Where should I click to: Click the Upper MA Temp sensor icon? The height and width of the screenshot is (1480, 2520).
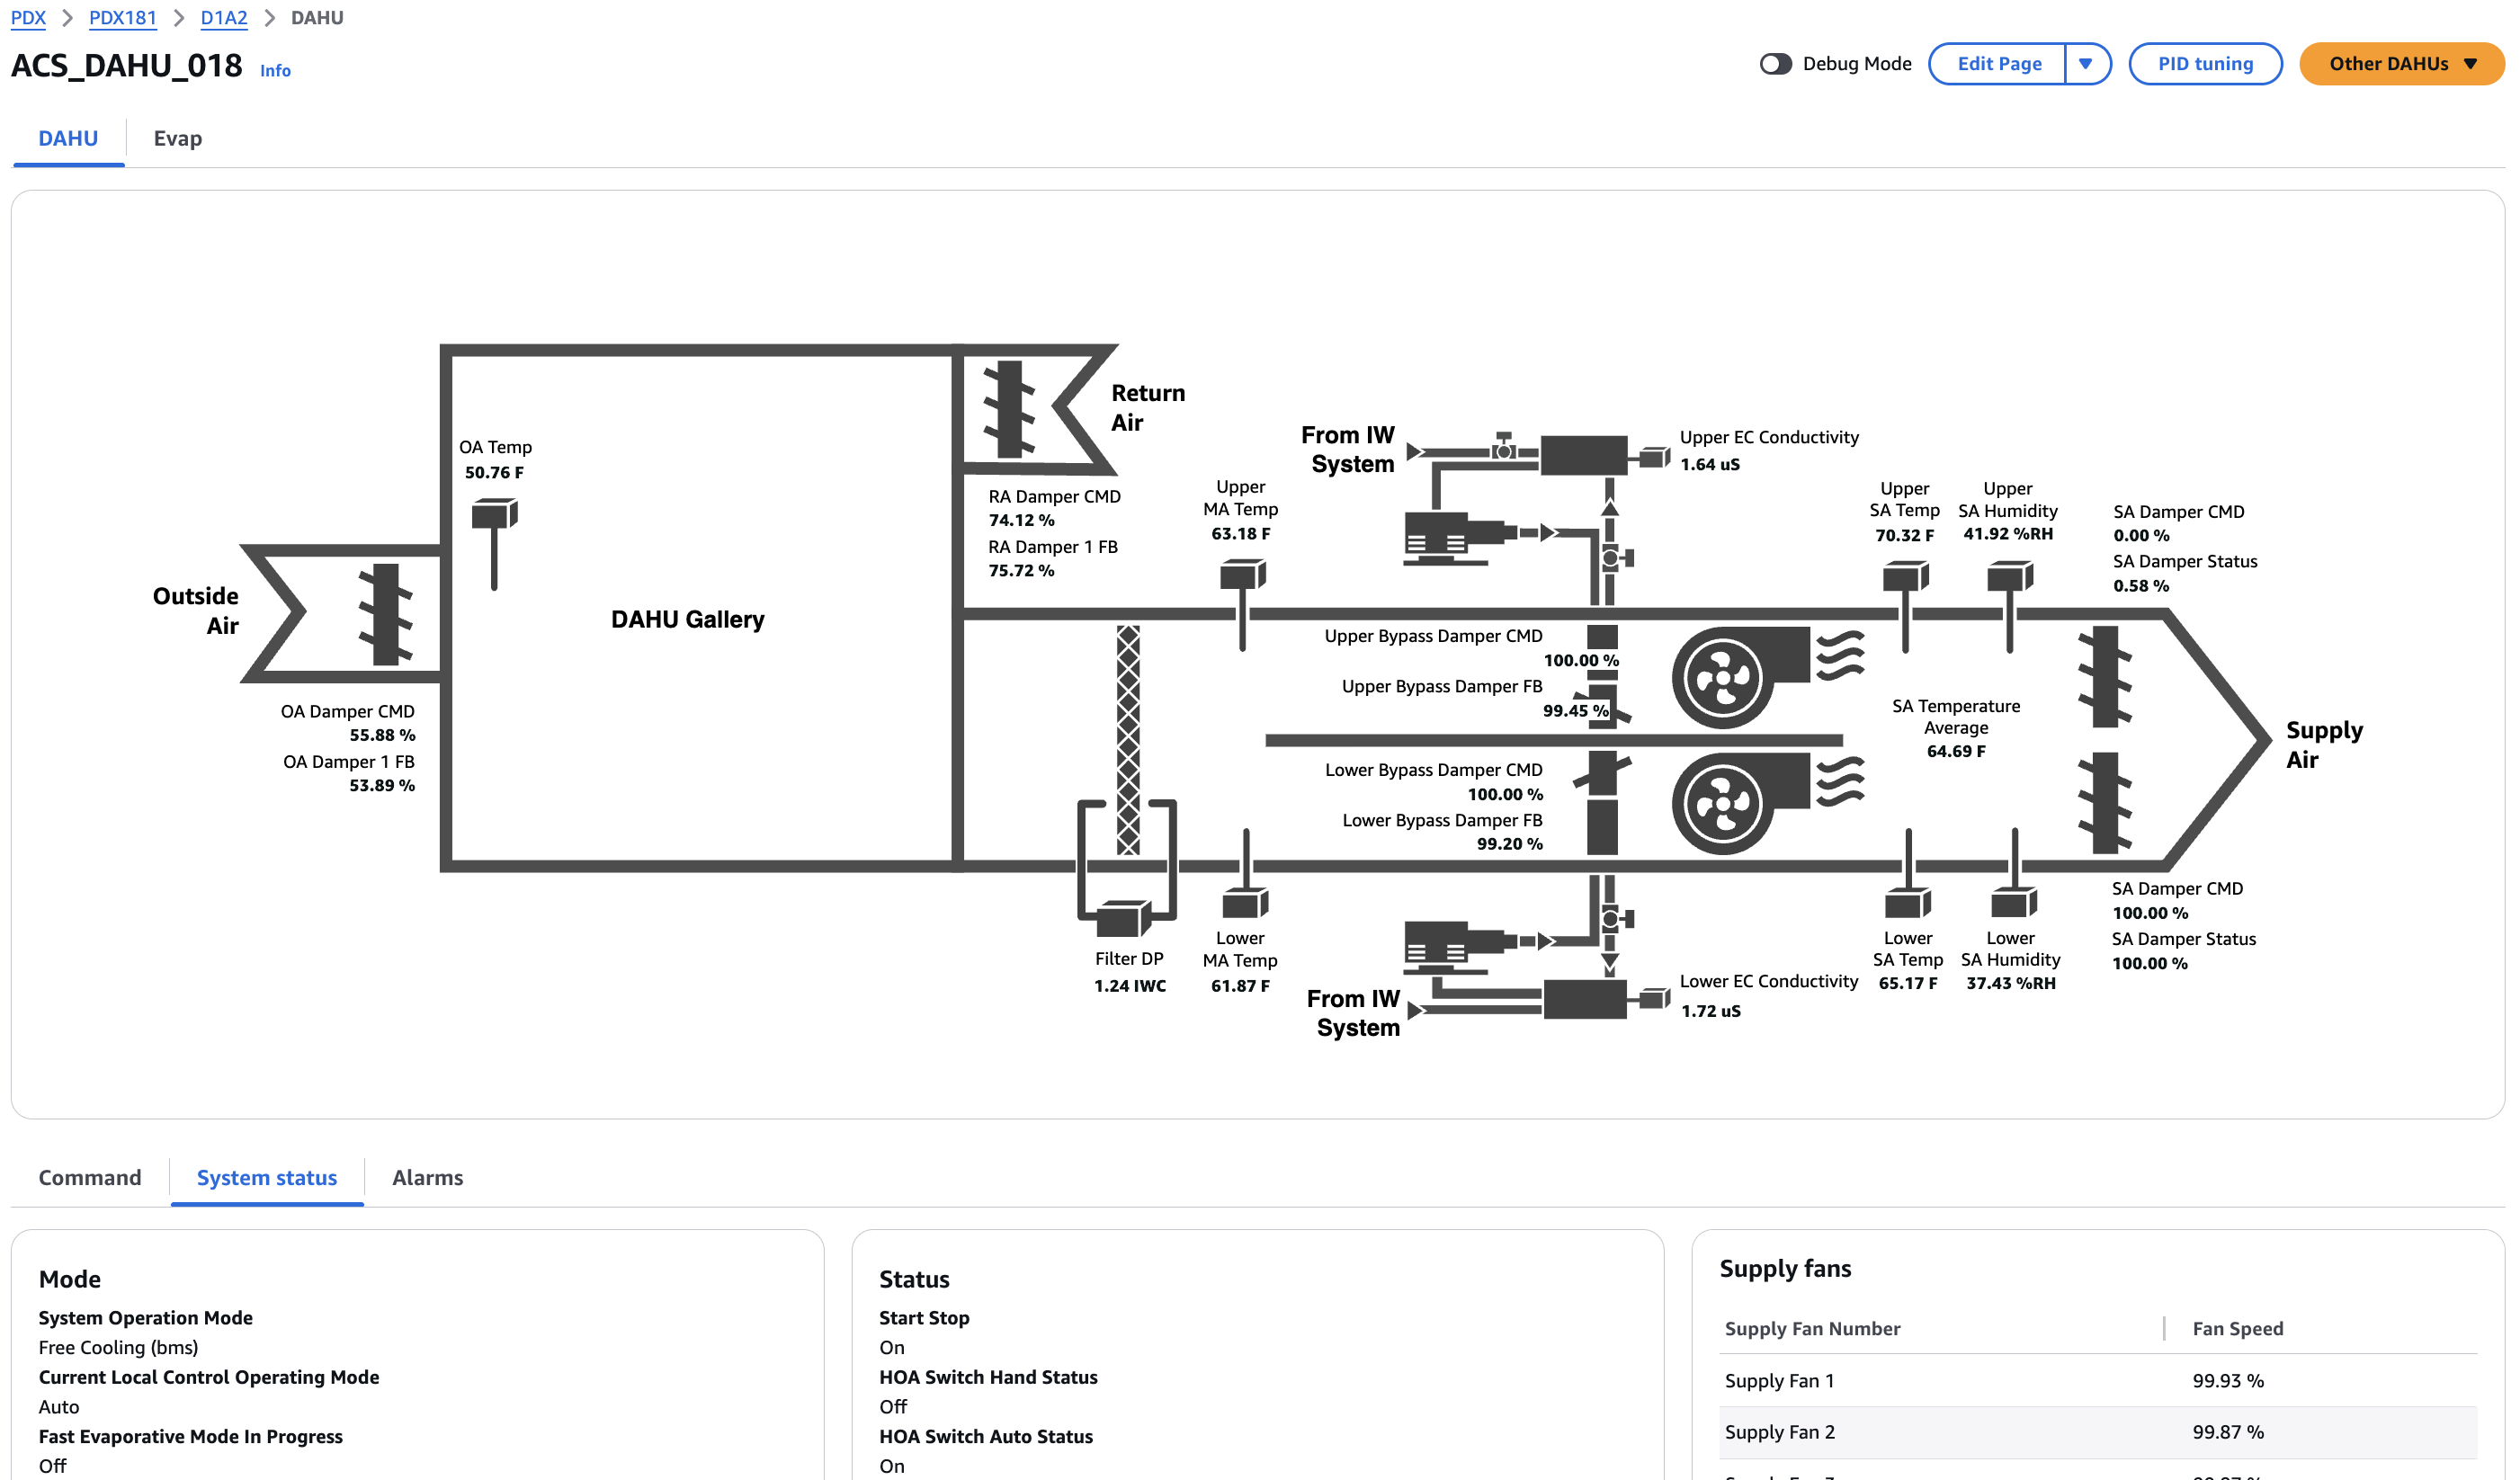point(1243,604)
